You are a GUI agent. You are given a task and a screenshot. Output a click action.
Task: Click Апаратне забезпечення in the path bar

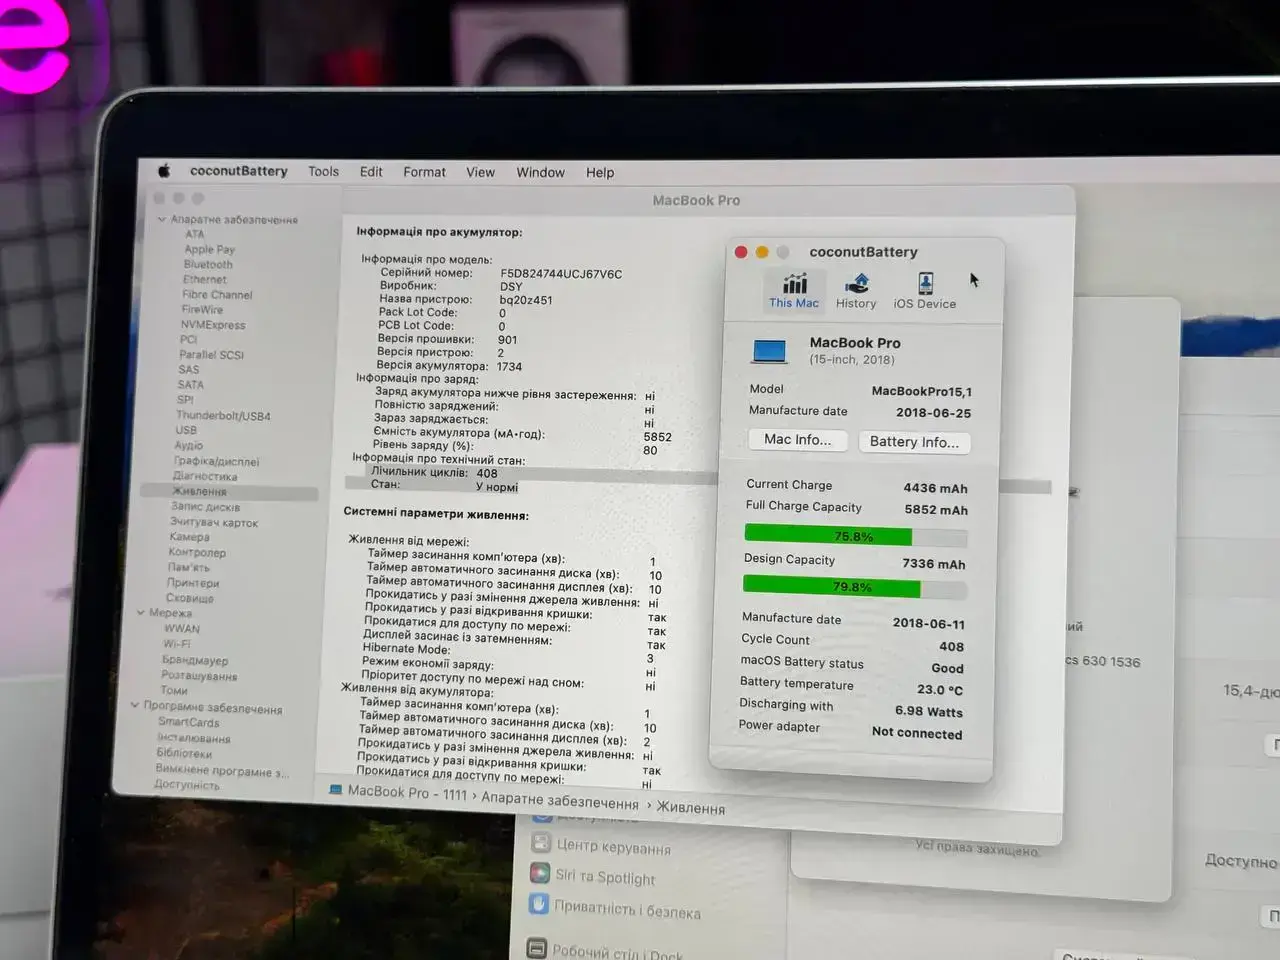(559, 800)
